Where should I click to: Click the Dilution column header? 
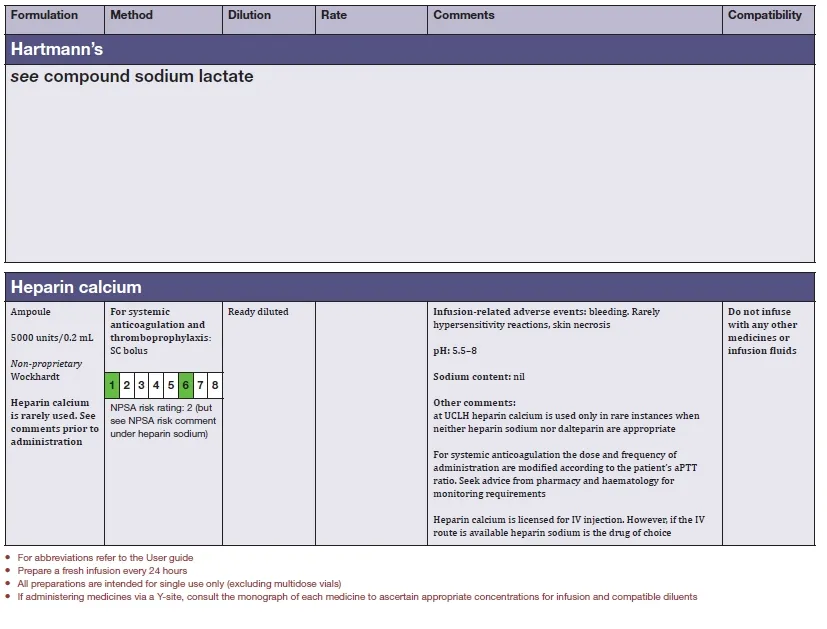(x=249, y=16)
